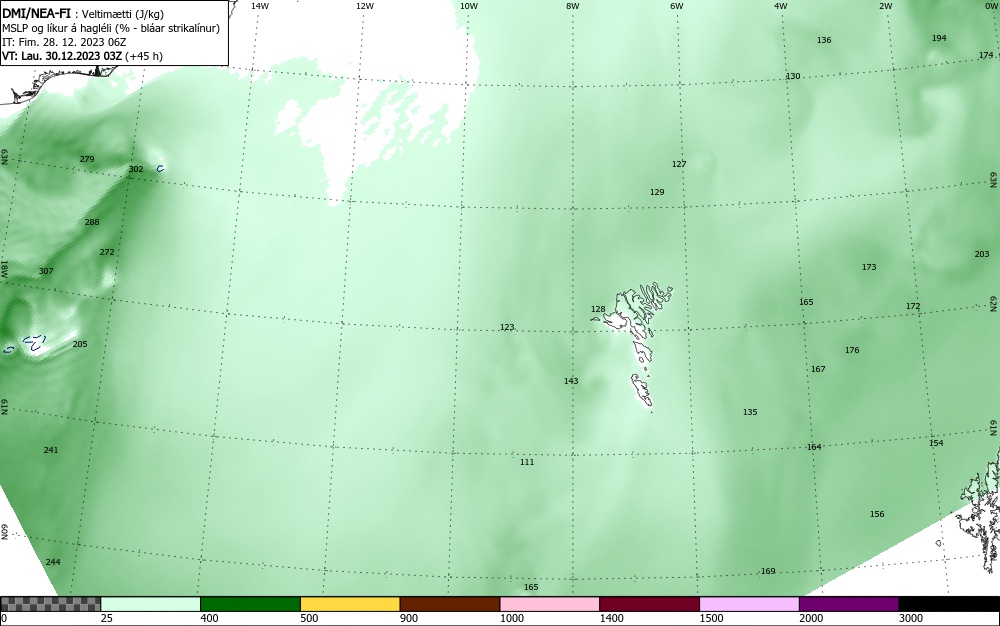
Task: Click the 4W longitude label
Action: pyautogui.click(x=781, y=6)
